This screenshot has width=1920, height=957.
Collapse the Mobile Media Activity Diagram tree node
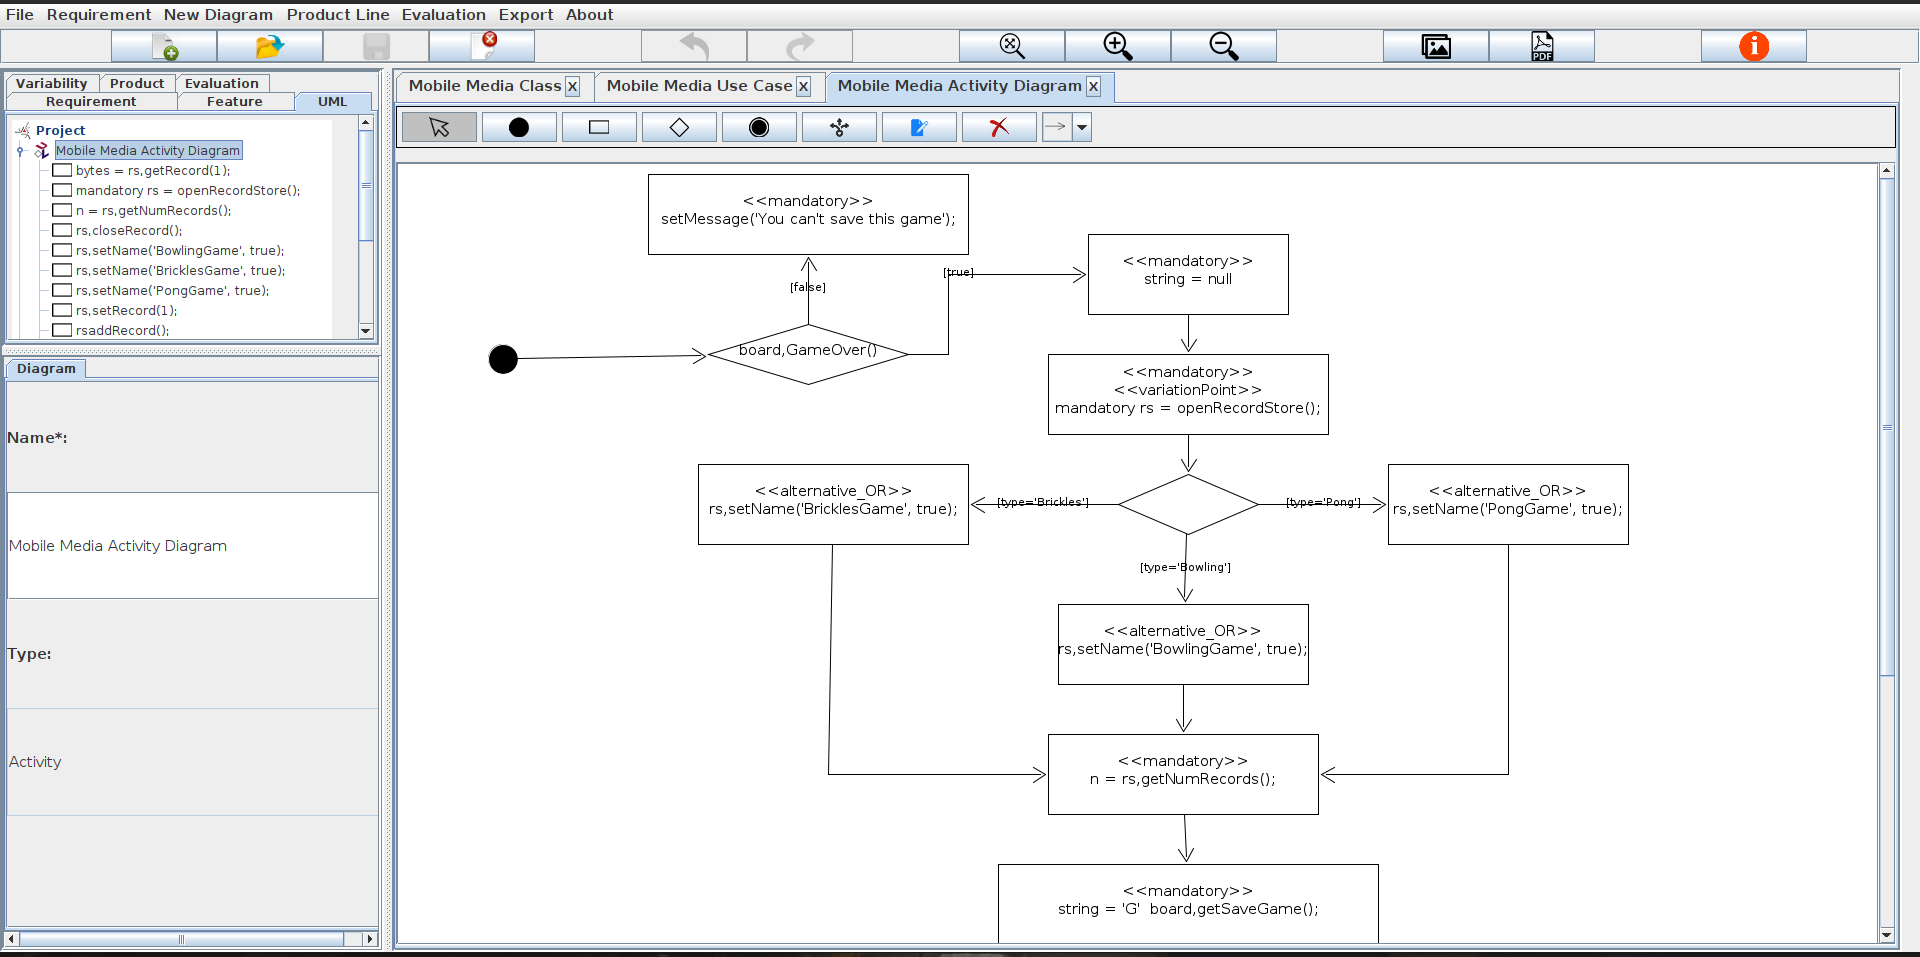tap(20, 151)
